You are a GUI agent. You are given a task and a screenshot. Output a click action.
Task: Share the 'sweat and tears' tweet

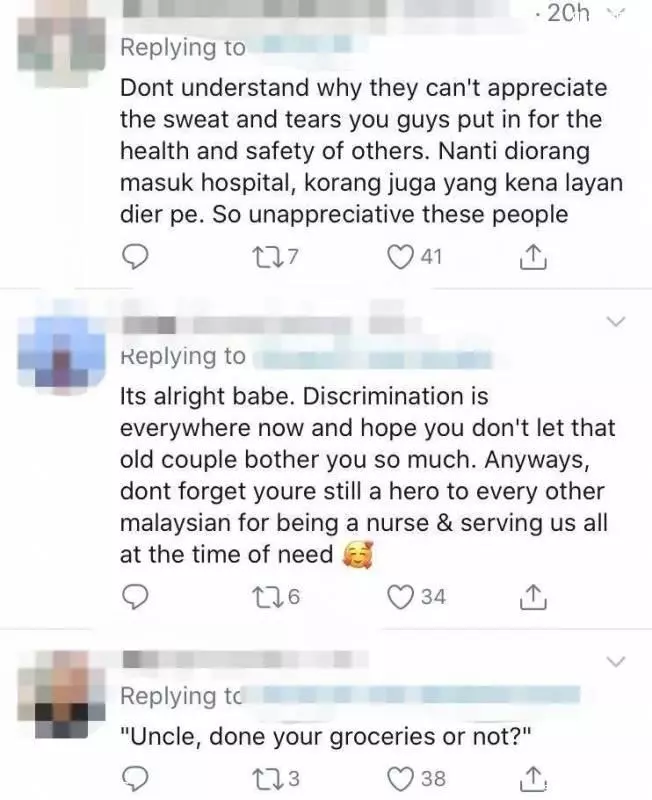click(533, 257)
